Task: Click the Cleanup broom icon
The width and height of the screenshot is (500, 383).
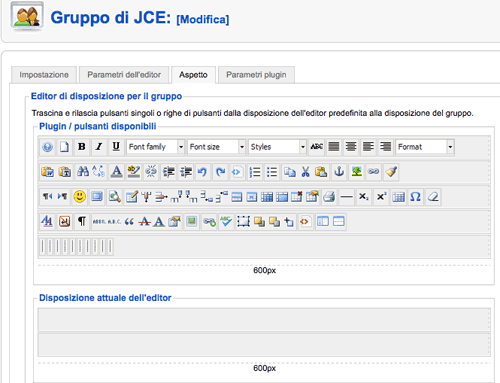Action: [391, 172]
